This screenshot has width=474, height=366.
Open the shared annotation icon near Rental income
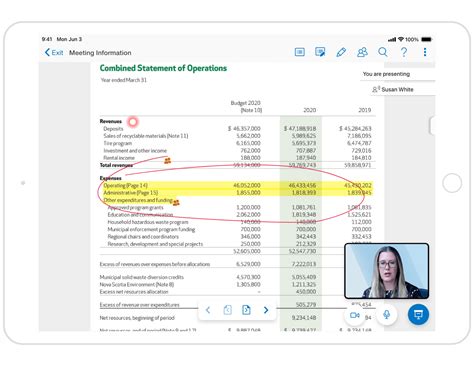click(x=167, y=161)
